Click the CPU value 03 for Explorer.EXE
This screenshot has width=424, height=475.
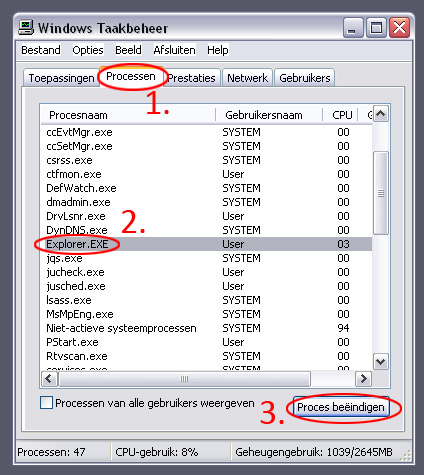[343, 244]
